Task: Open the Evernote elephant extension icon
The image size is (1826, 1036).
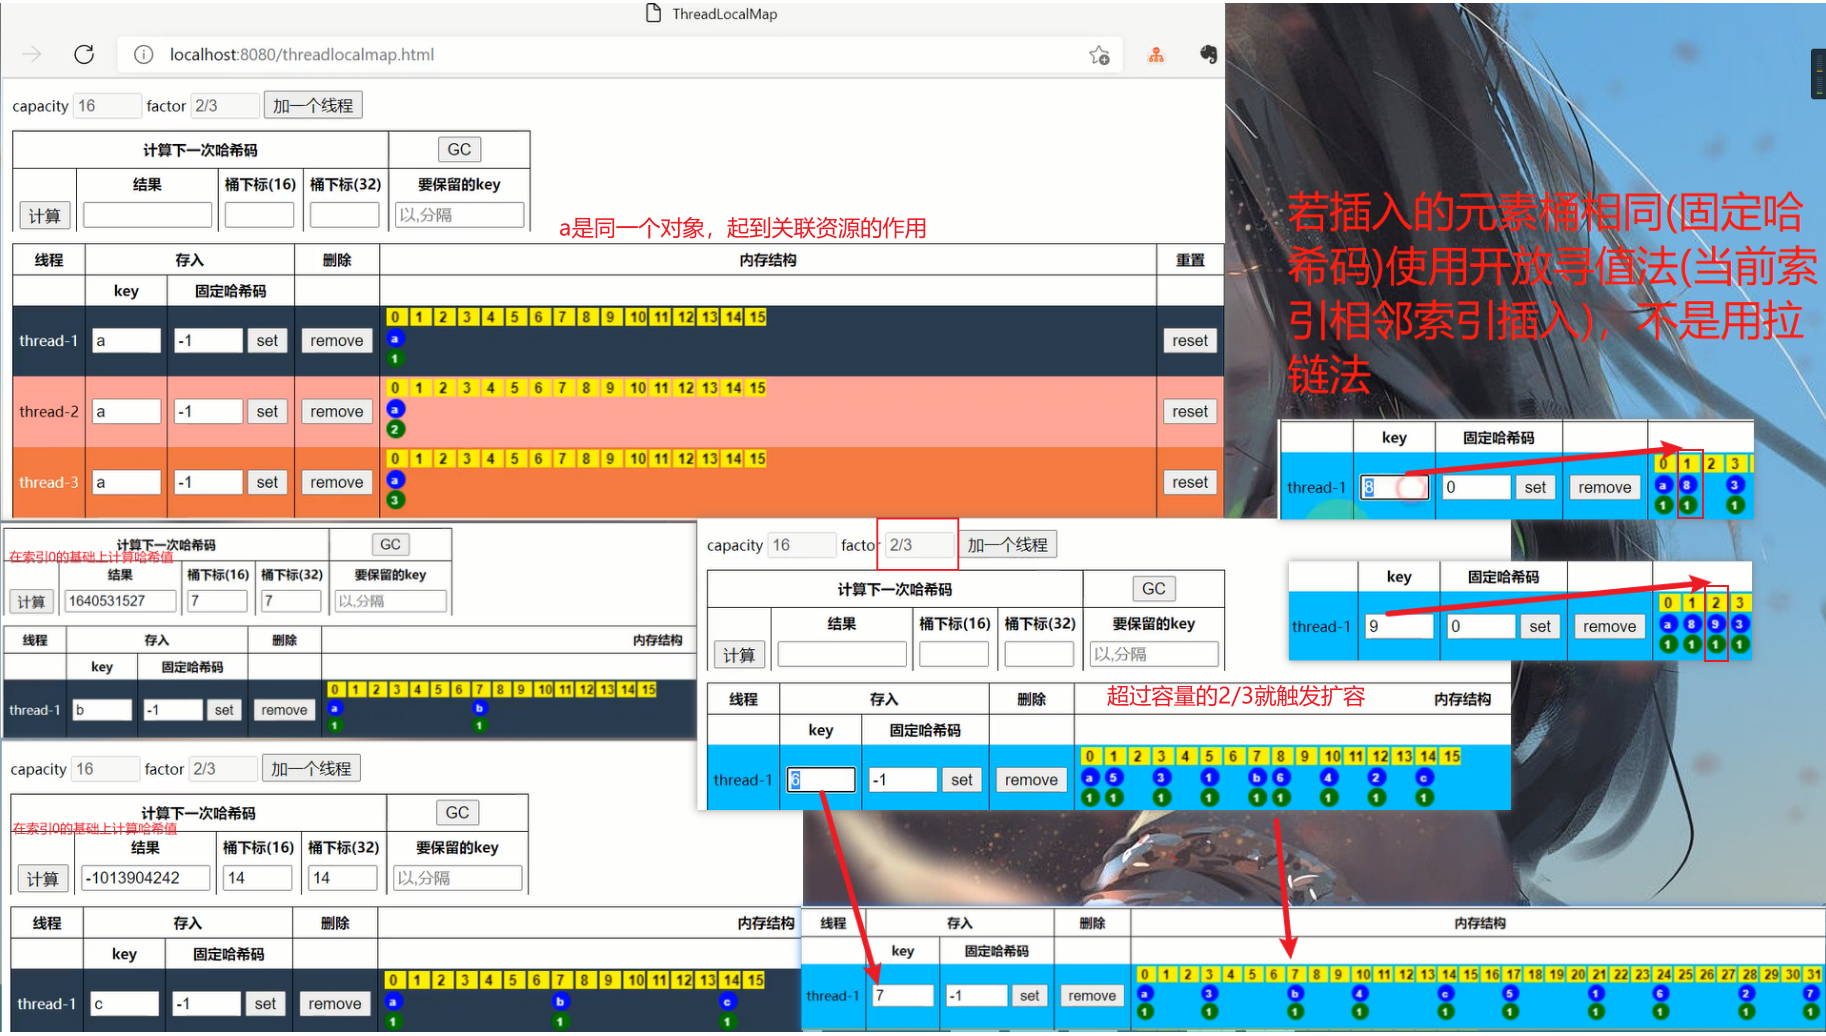Action: point(1208,54)
